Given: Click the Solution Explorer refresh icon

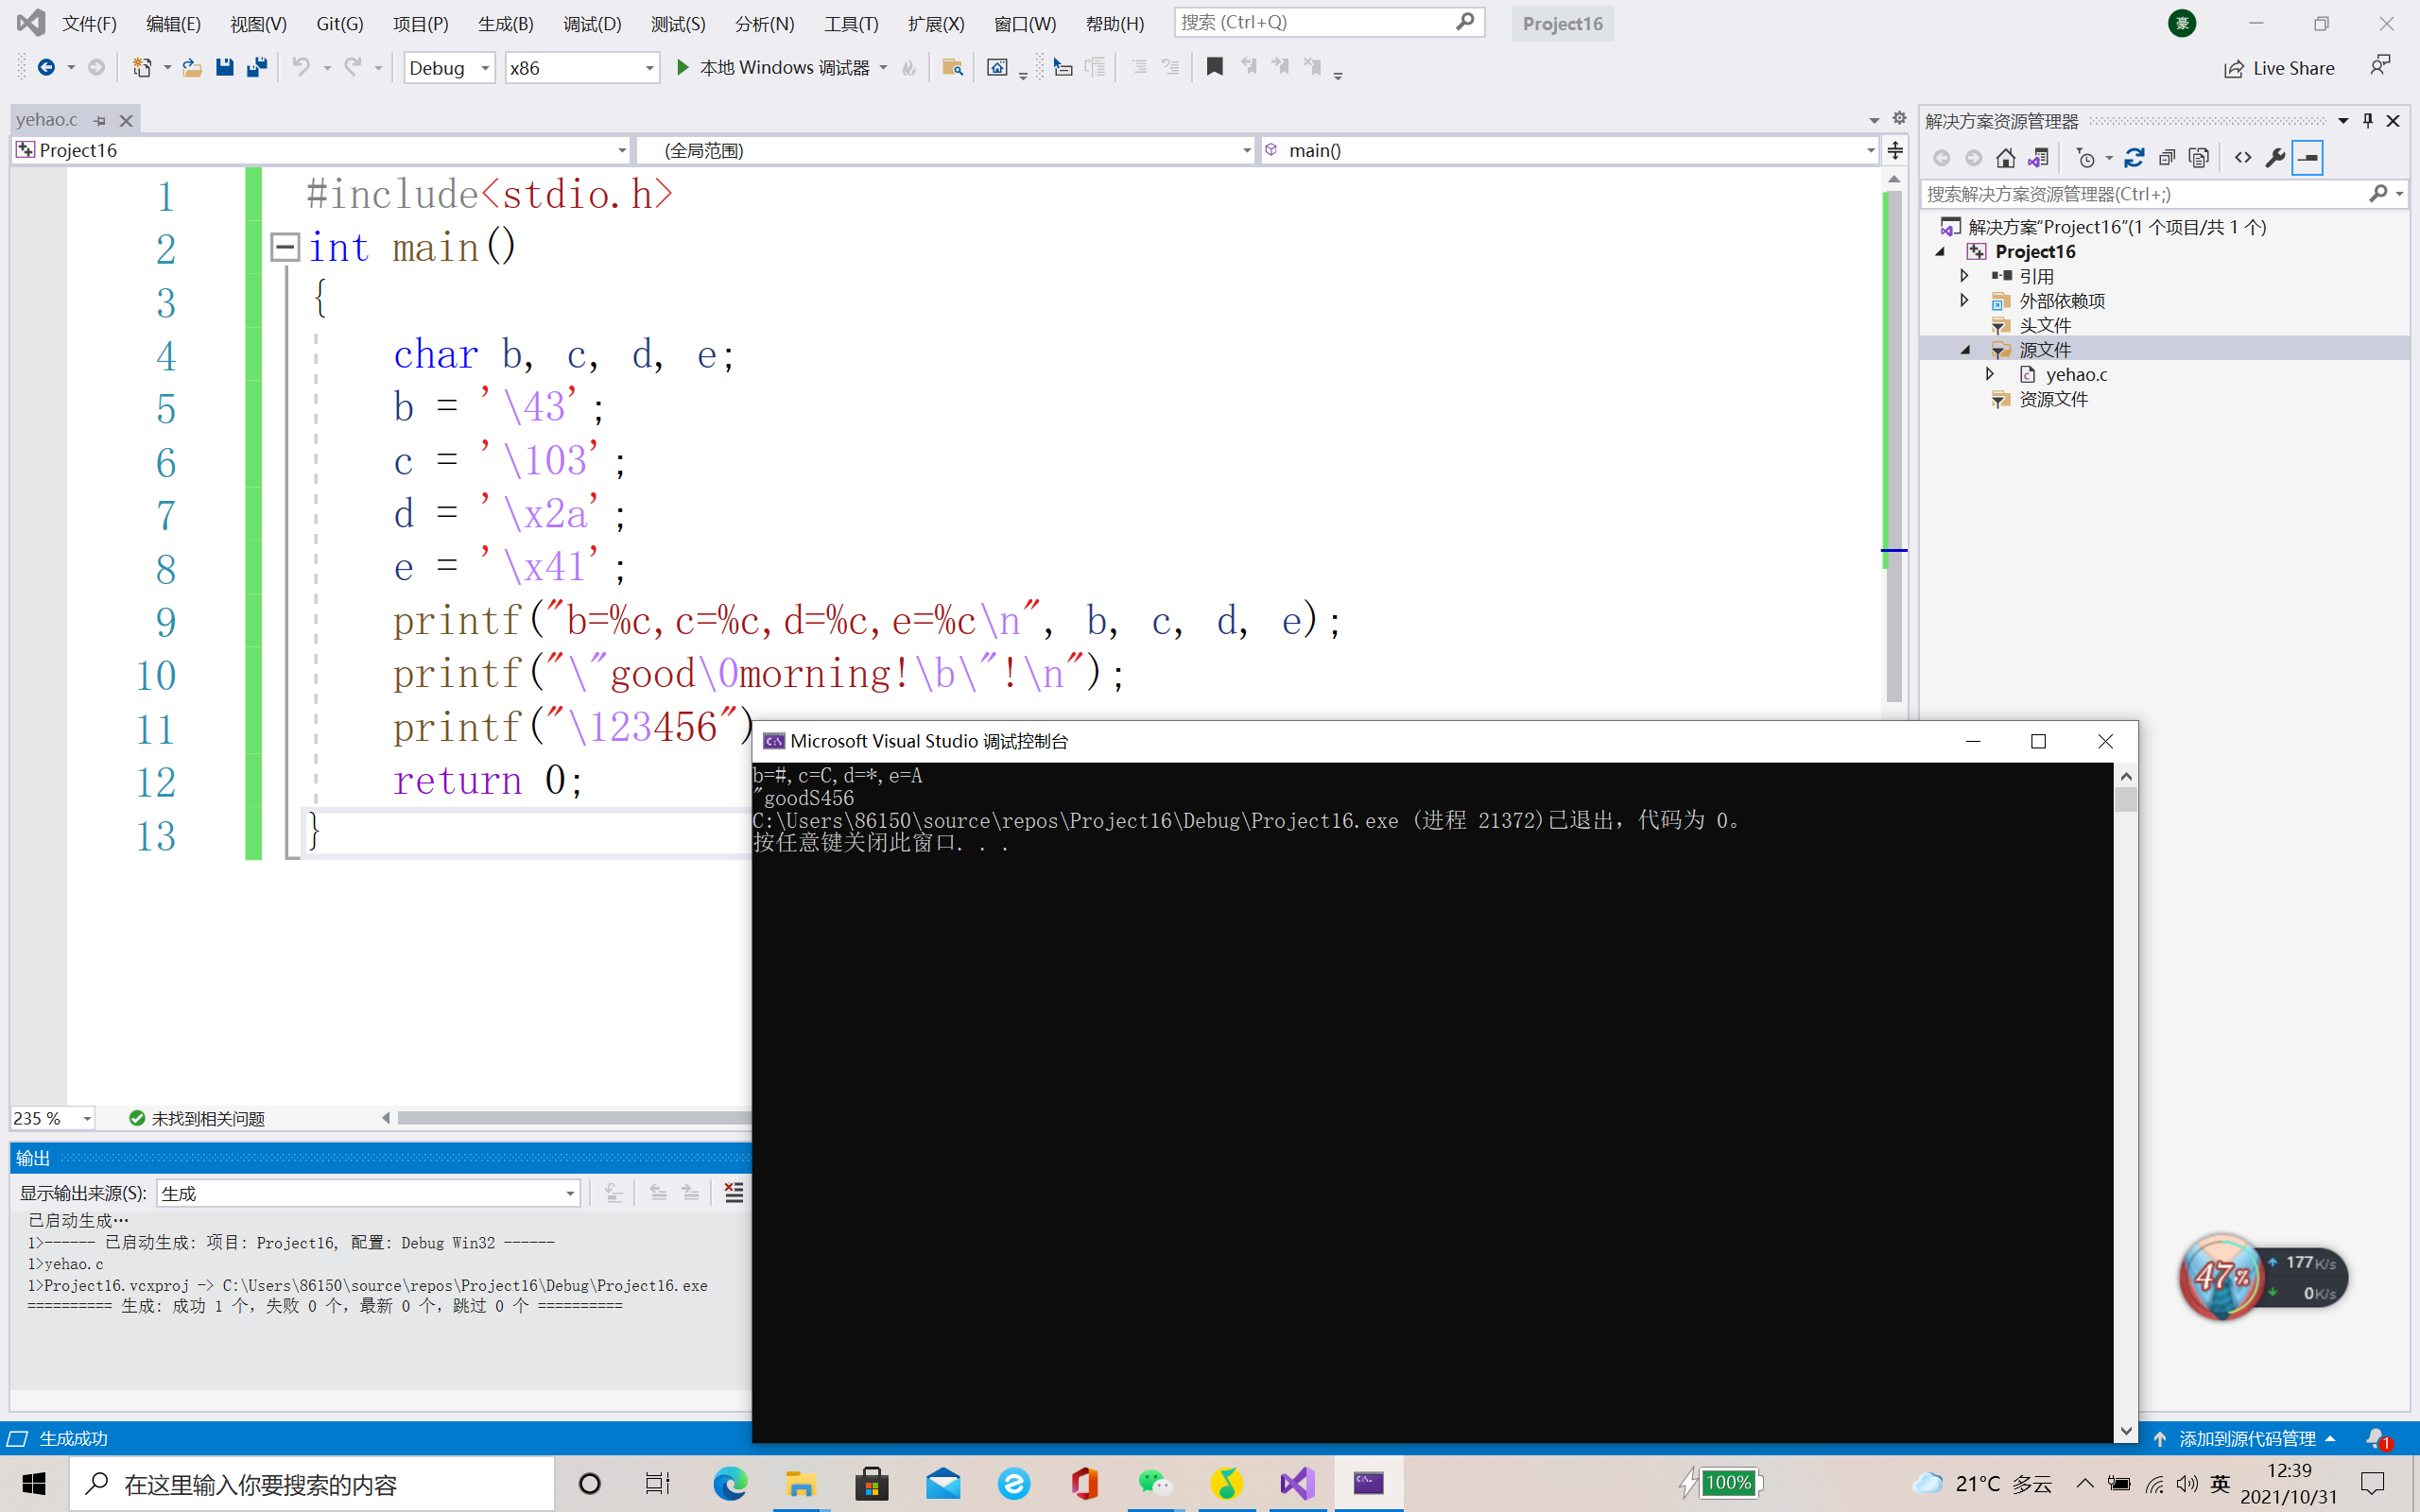Looking at the screenshot, I should tap(2134, 158).
